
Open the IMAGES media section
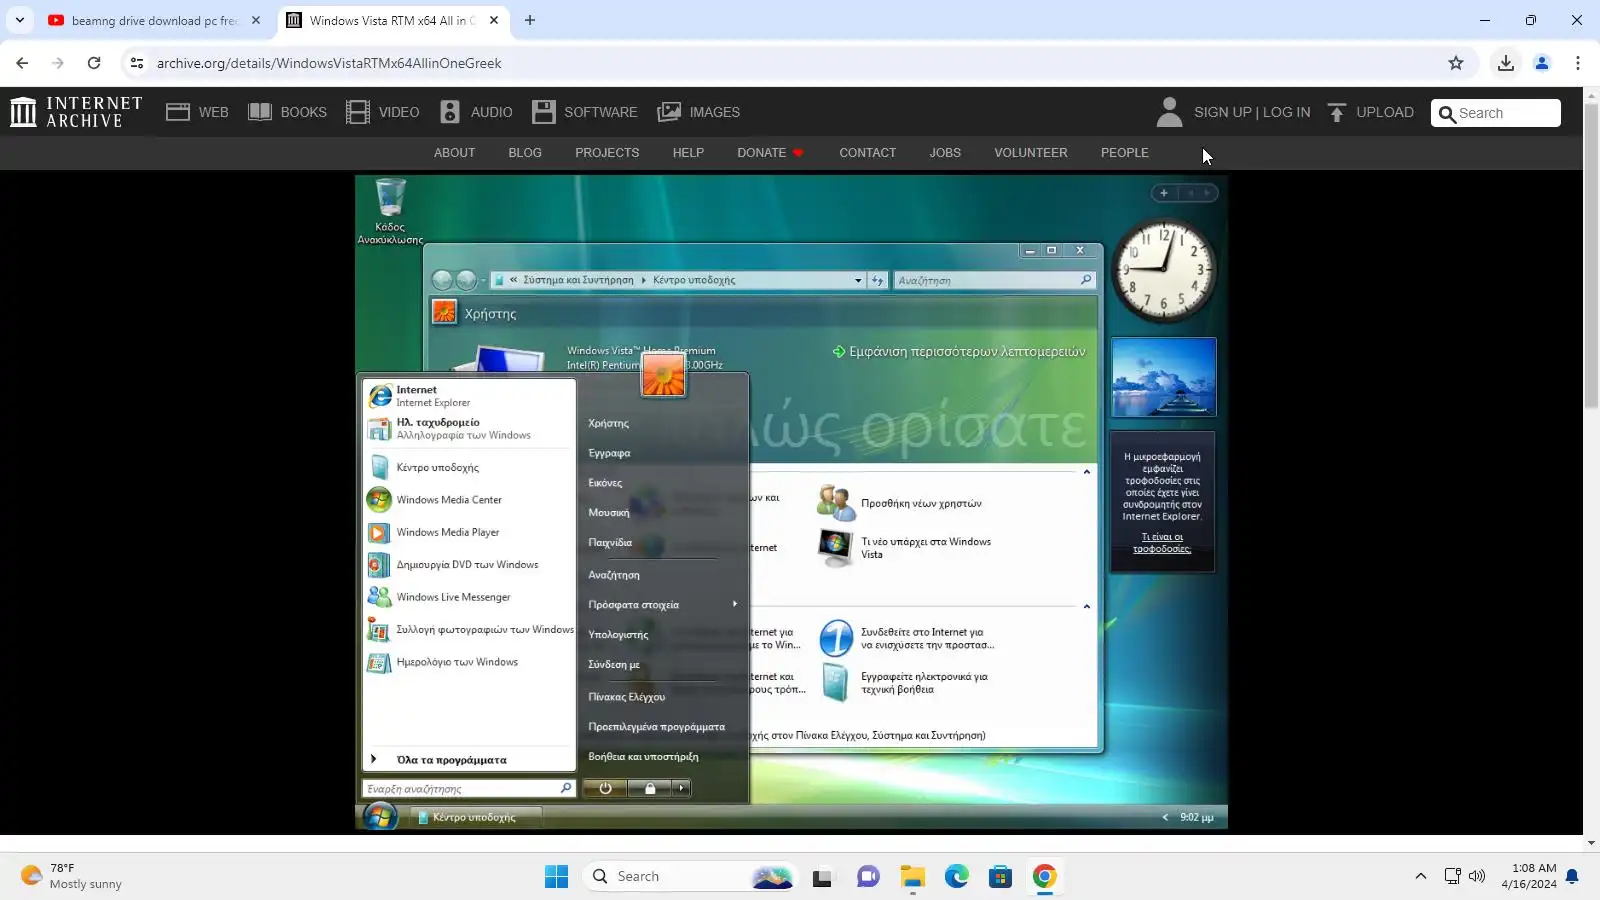pyautogui.click(x=698, y=112)
